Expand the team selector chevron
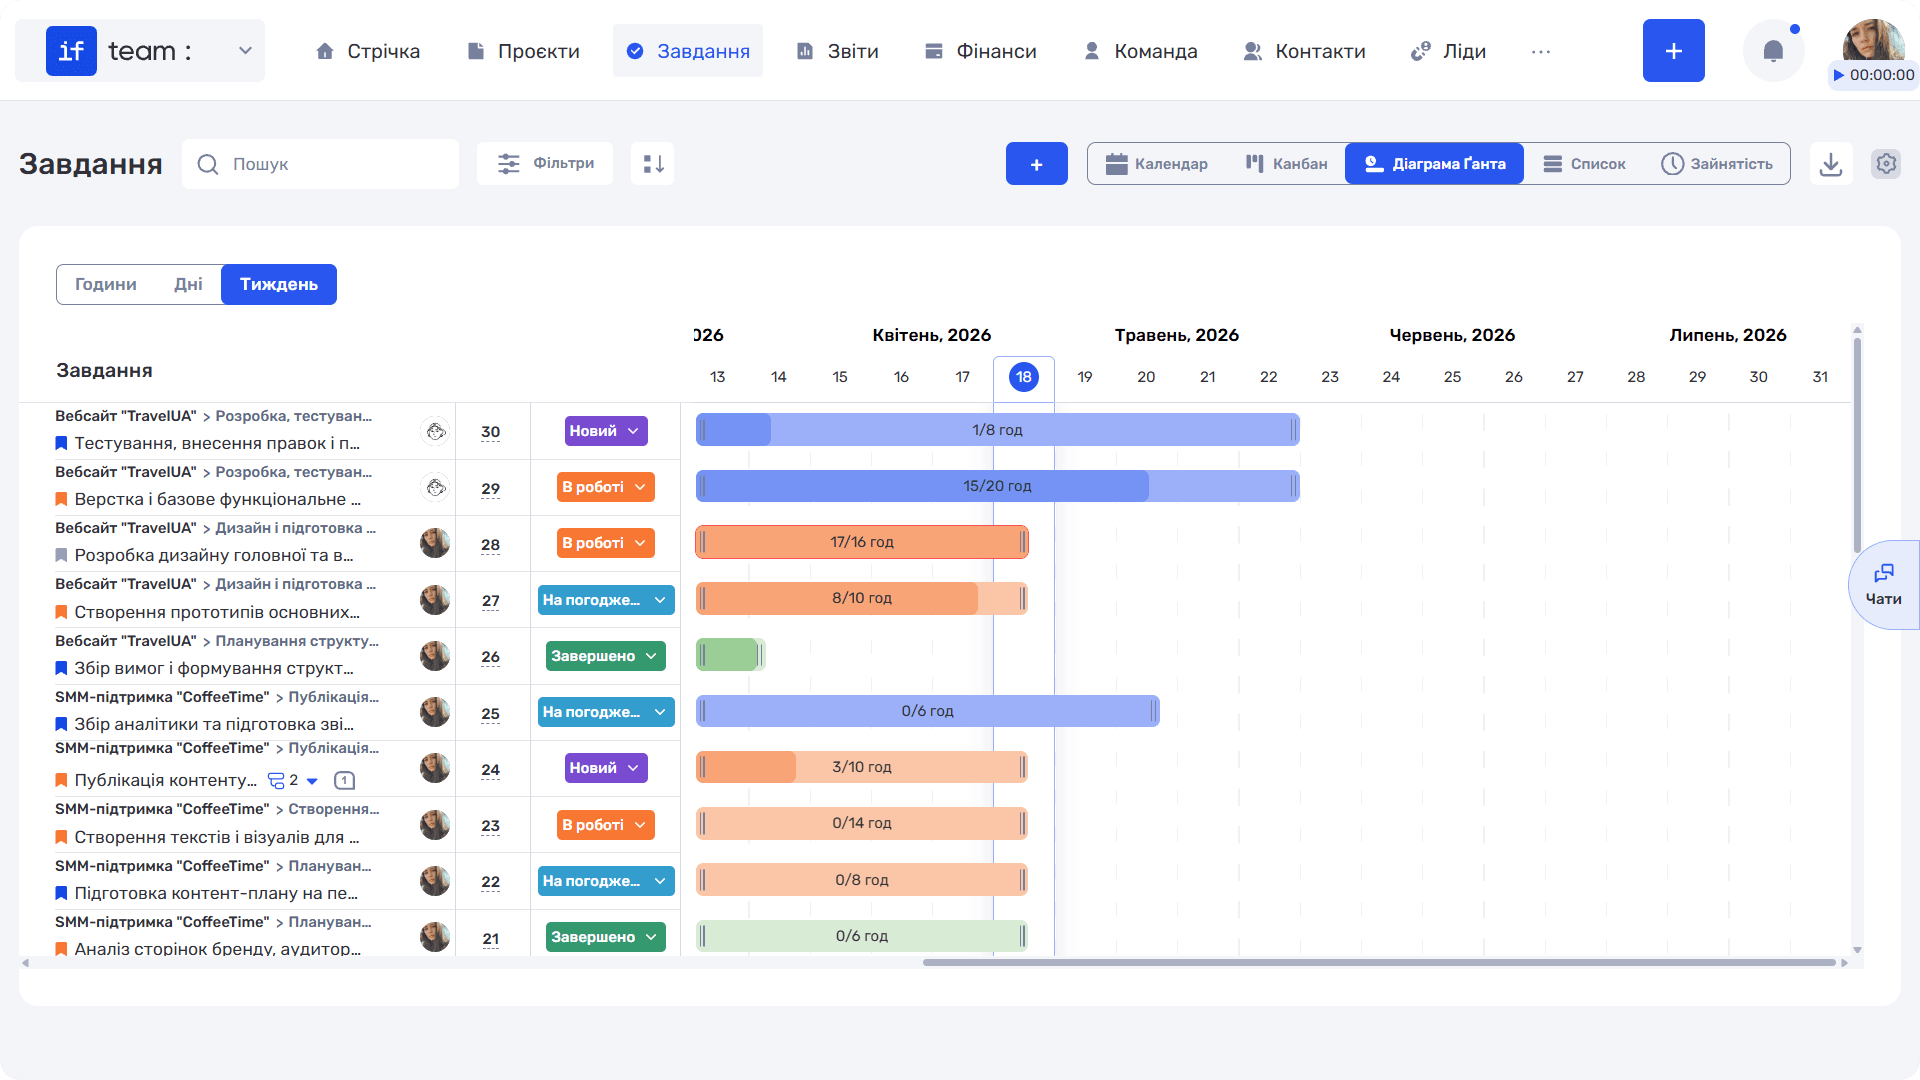This screenshot has height=1080, width=1920. [245, 51]
